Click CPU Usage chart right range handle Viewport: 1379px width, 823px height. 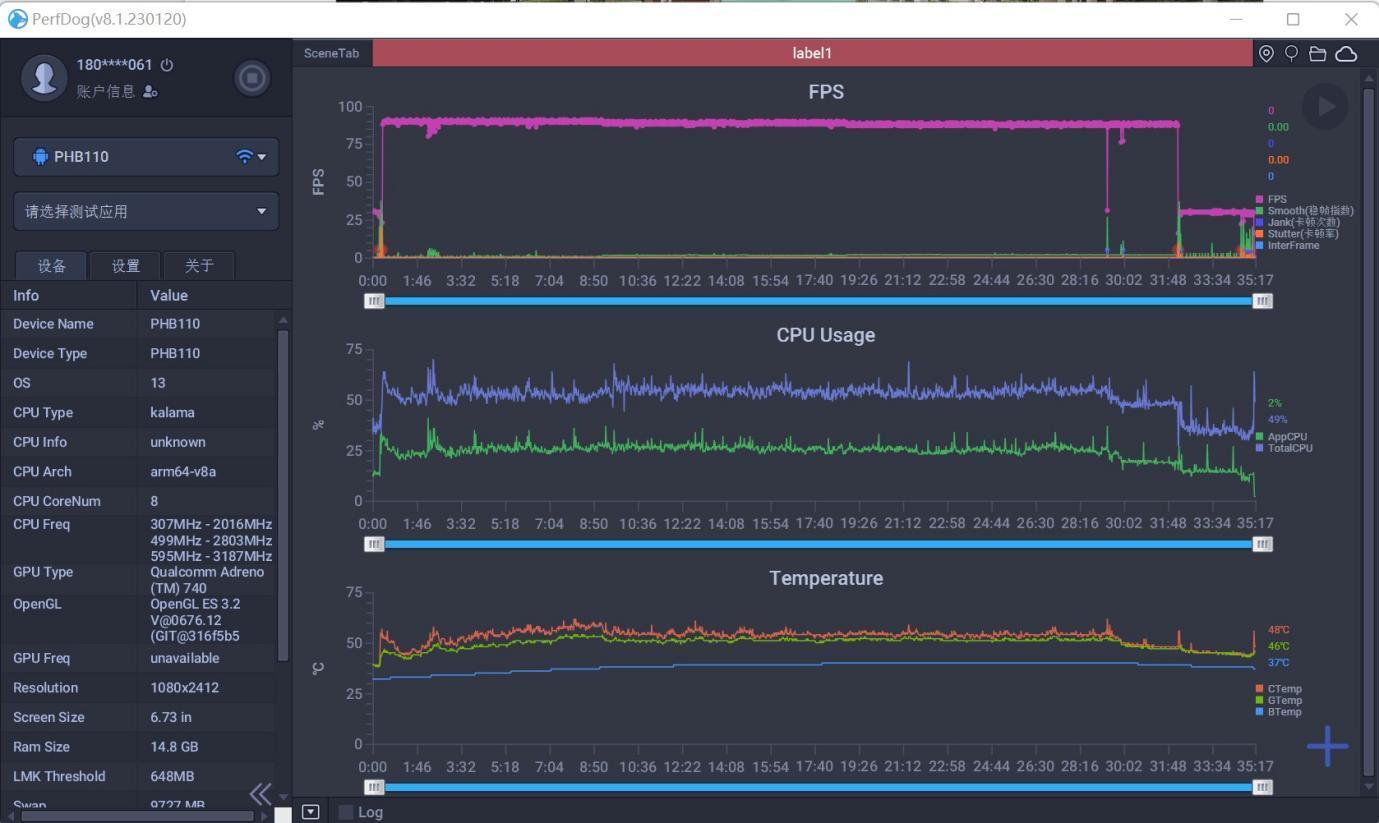1263,544
